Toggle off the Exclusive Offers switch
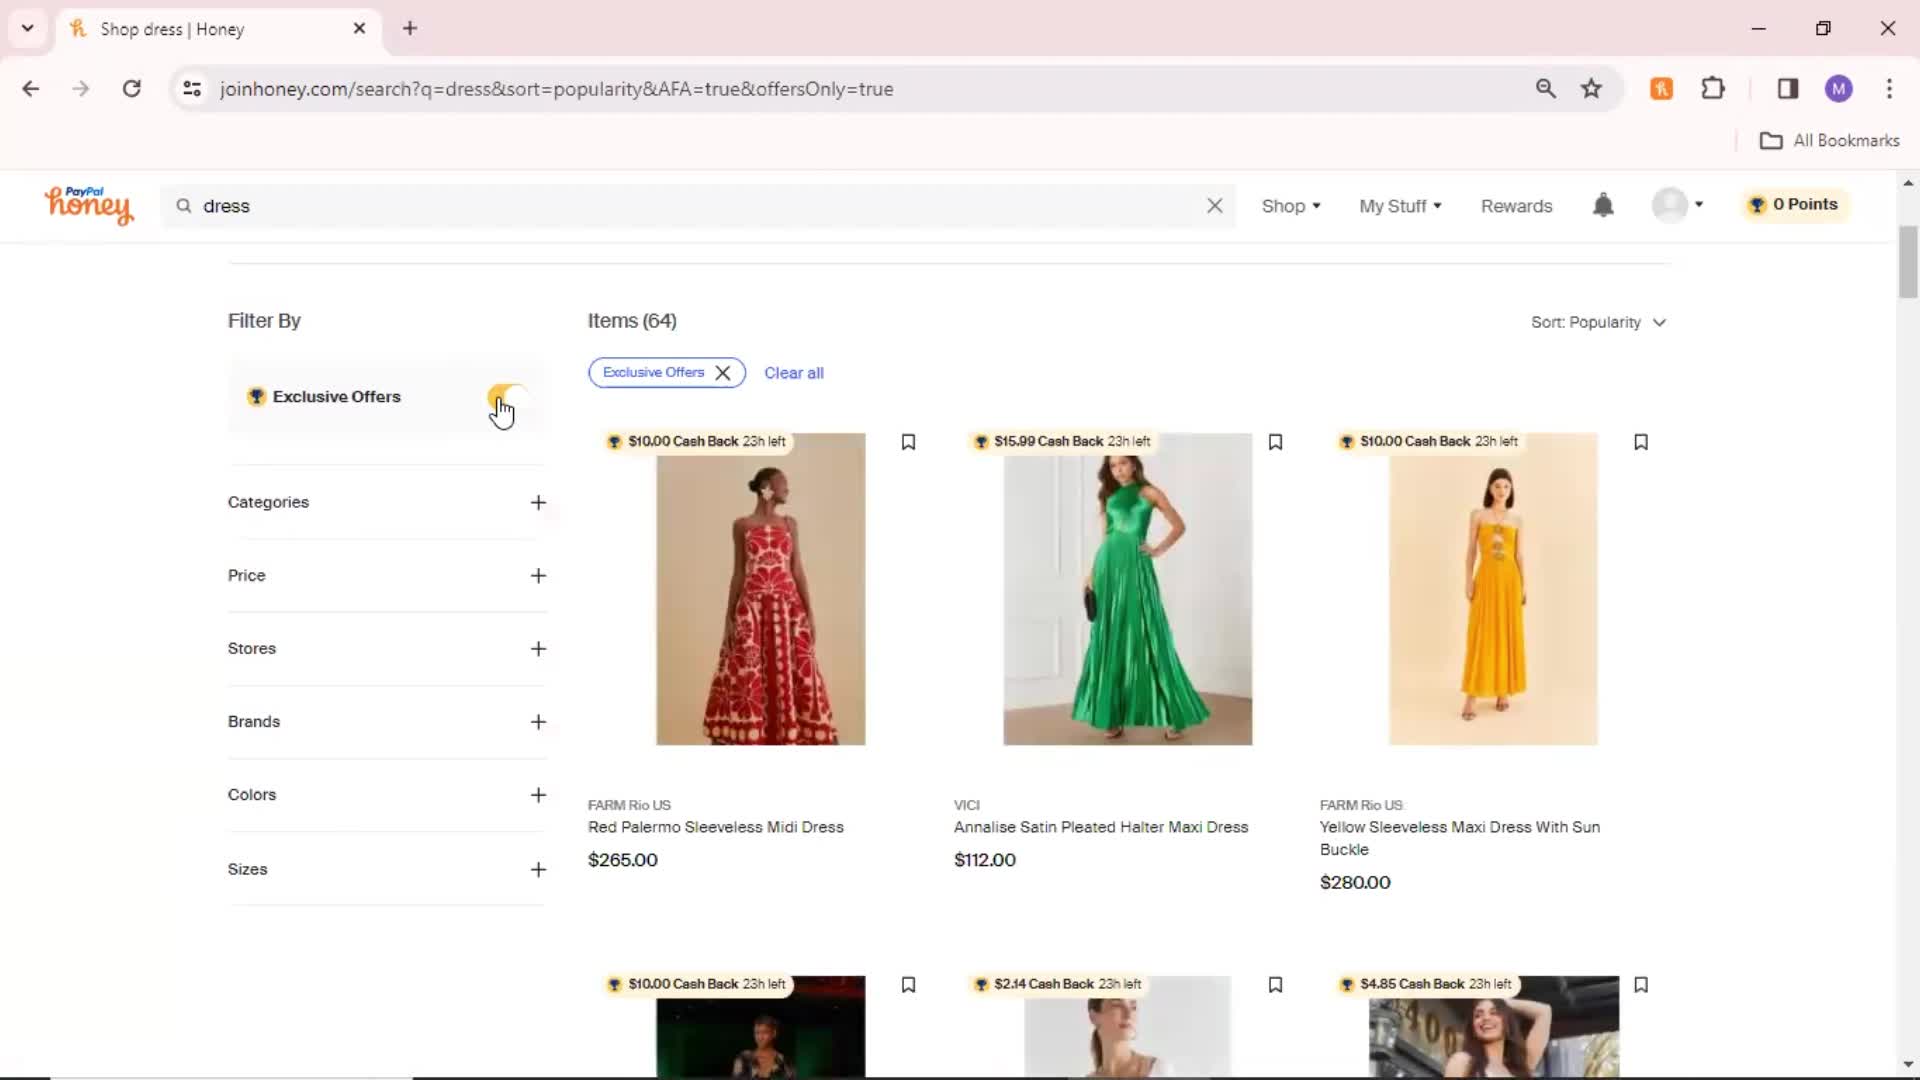Image resolution: width=1920 pixels, height=1080 pixels. coord(508,397)
